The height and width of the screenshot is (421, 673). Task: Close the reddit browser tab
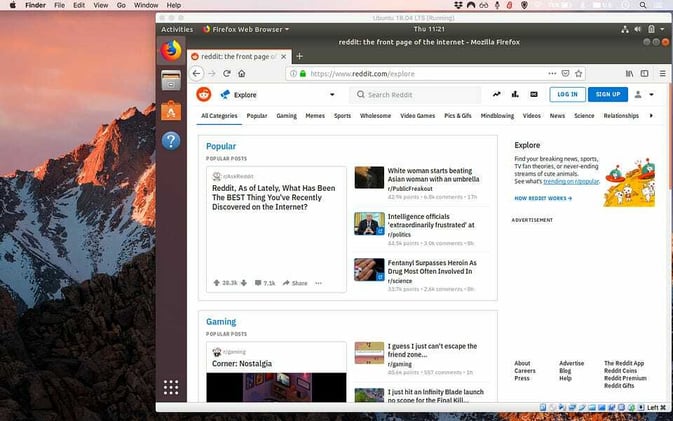click(284, 57)
